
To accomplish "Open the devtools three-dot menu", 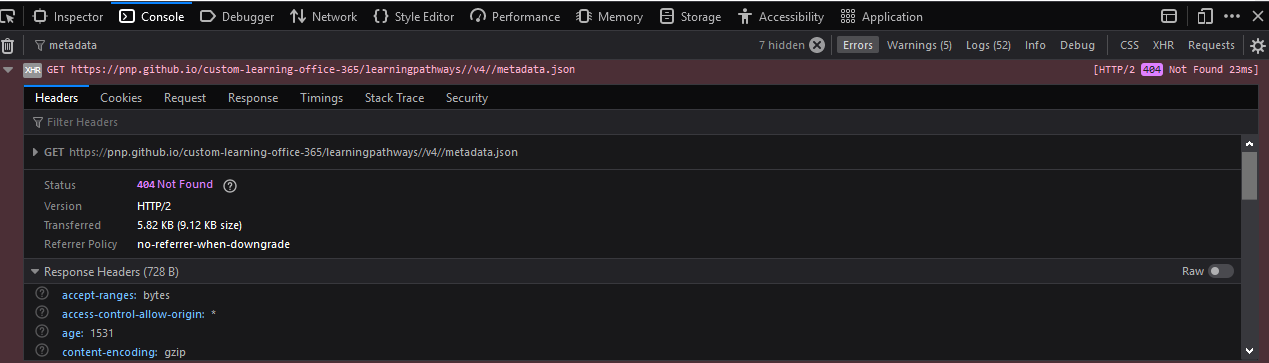I will 1233,16.
